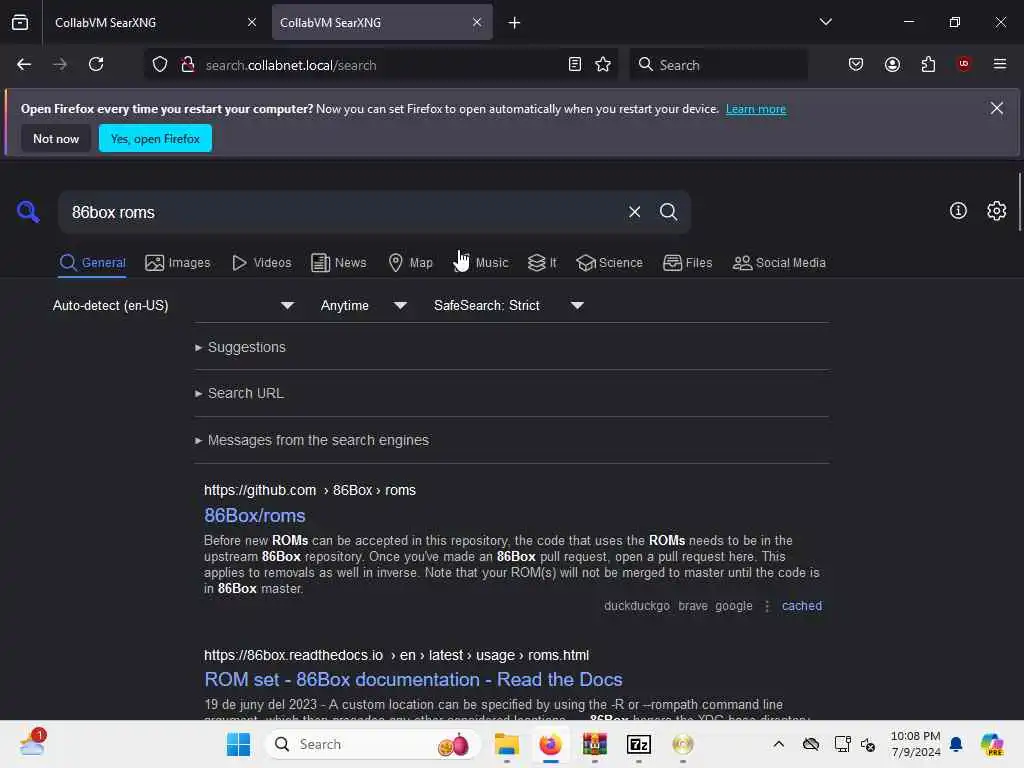Select the Social Media category
1024x768 pixels.
click(x=779, y=263)
